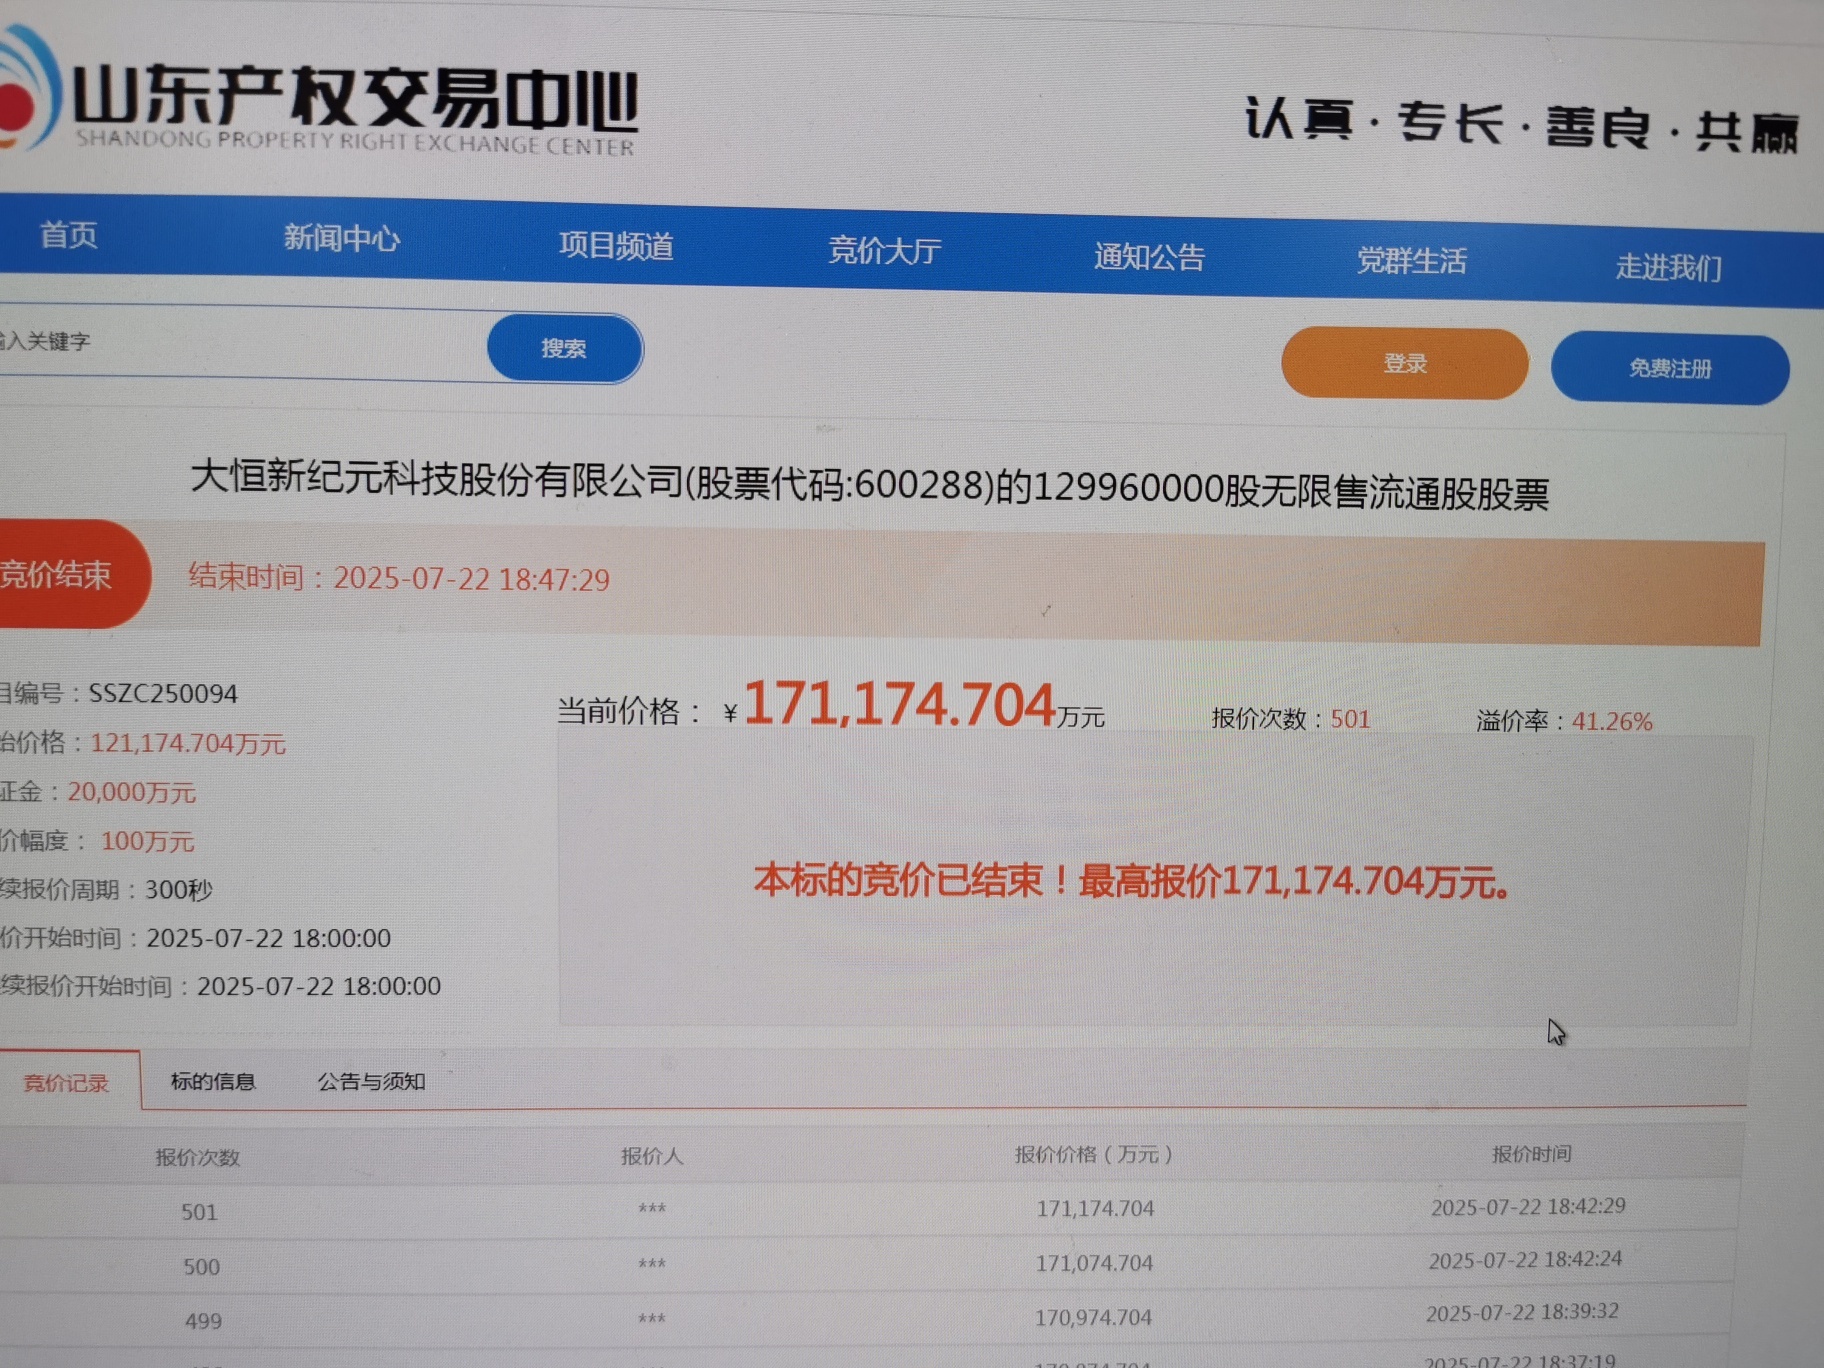Switch to the 标的信息 tab
This screenshot has width=1824, height=1368.
213,1081
